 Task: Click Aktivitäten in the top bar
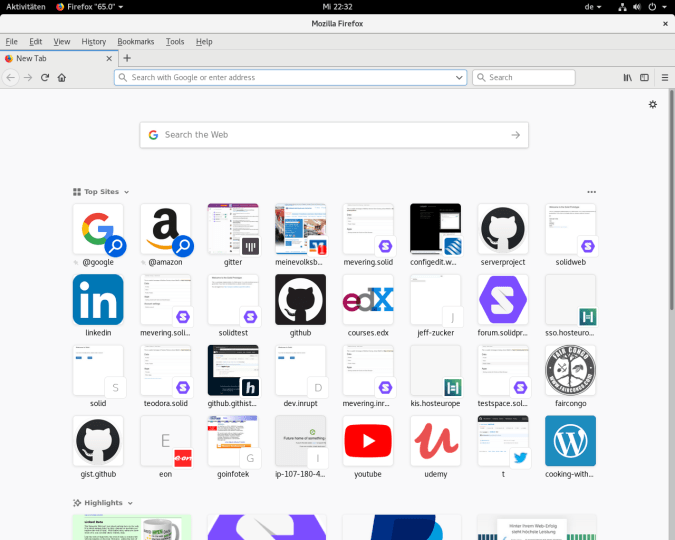(x=26, y=7)
